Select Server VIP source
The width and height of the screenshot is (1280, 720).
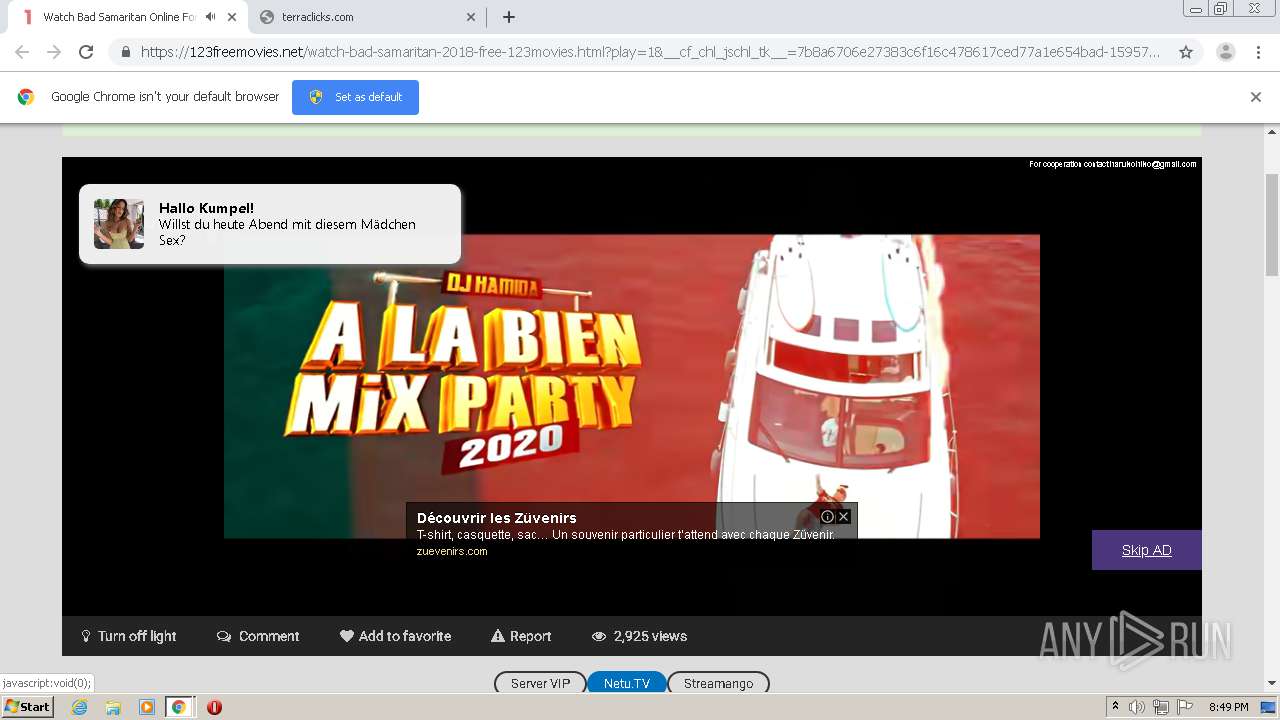tap(540, 683)
